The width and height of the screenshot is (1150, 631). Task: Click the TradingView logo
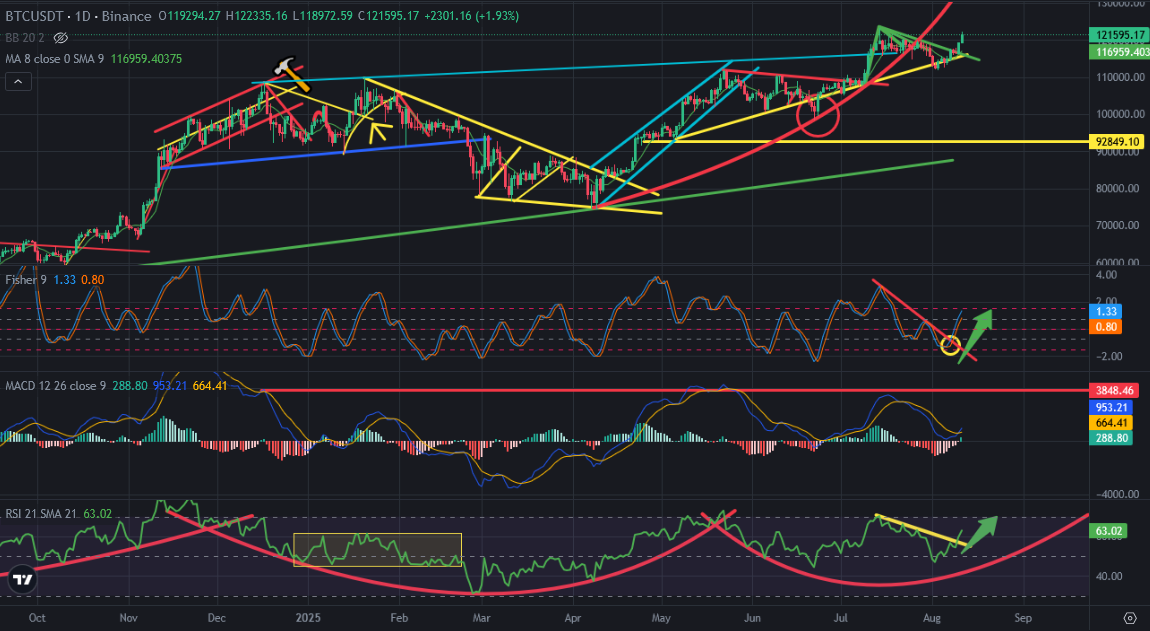tap(23, 580)
